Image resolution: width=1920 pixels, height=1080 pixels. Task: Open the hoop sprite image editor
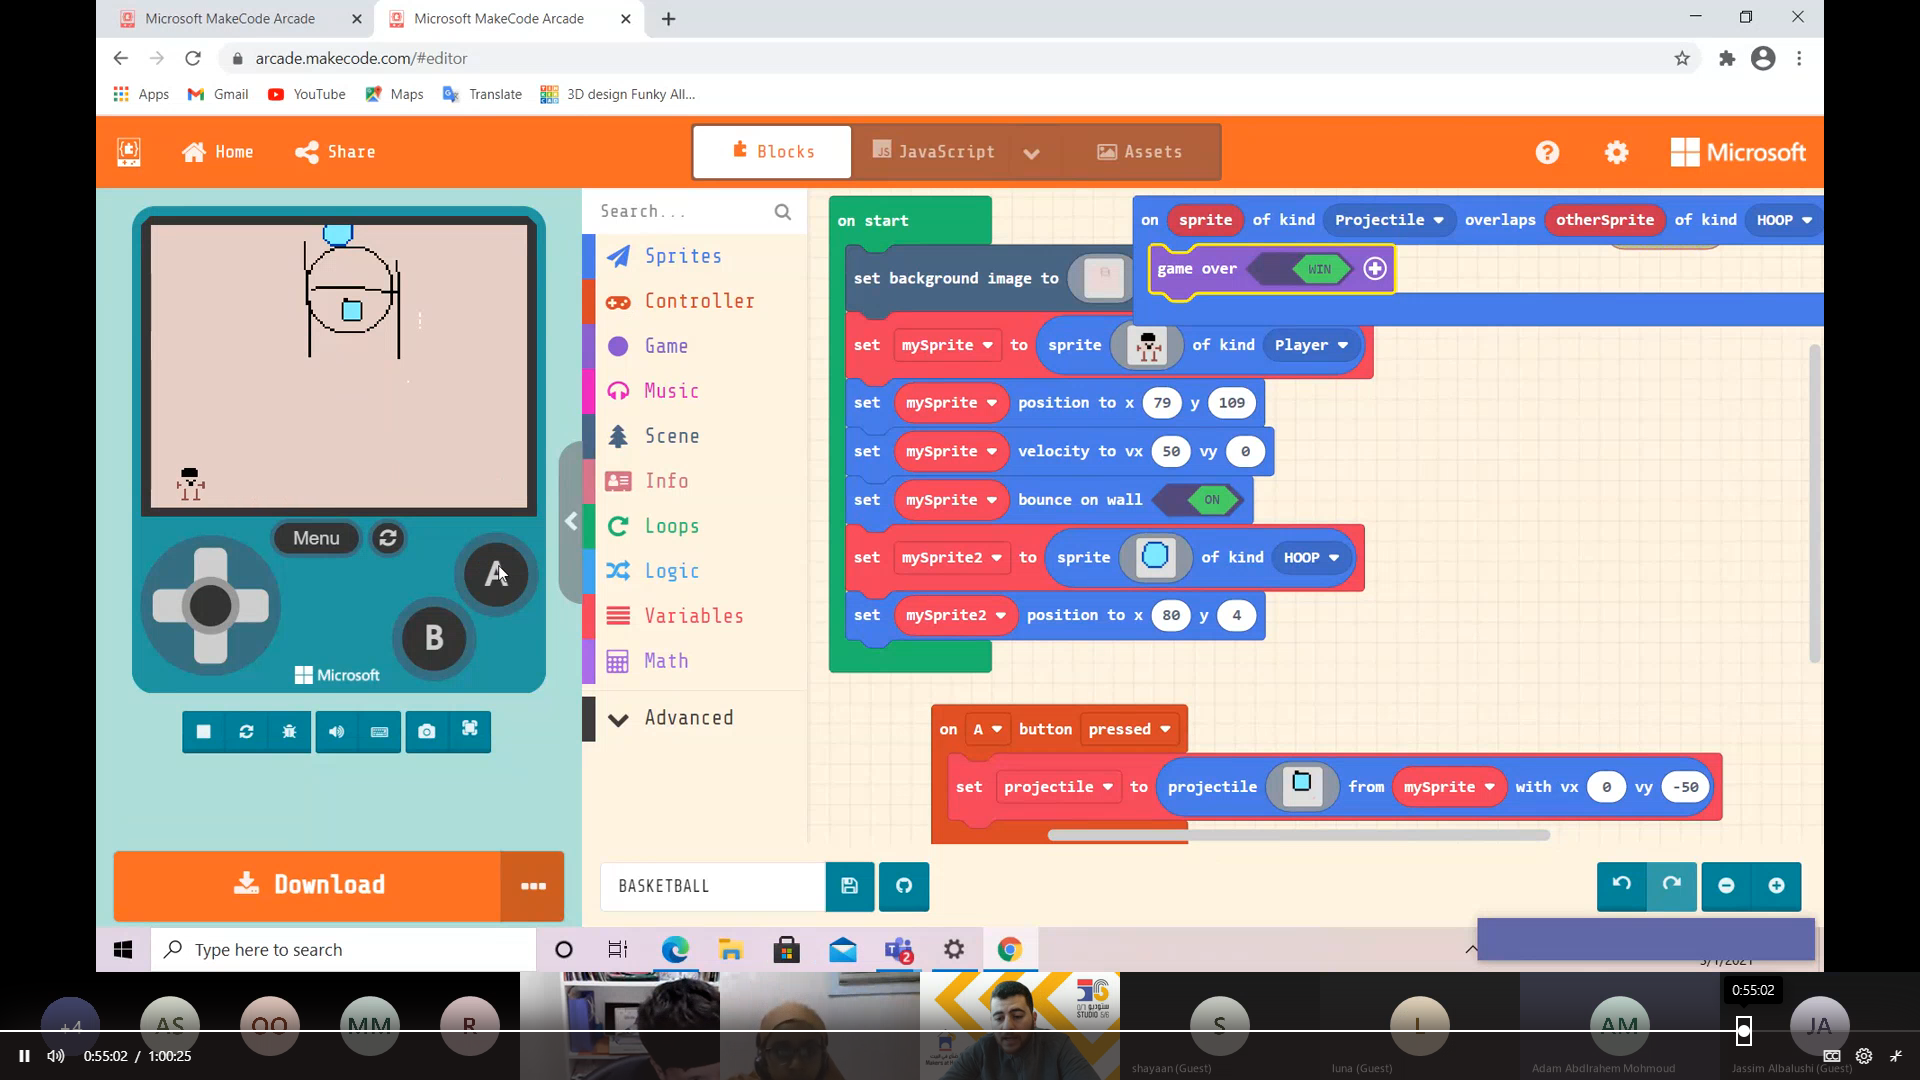point(1155,557)
